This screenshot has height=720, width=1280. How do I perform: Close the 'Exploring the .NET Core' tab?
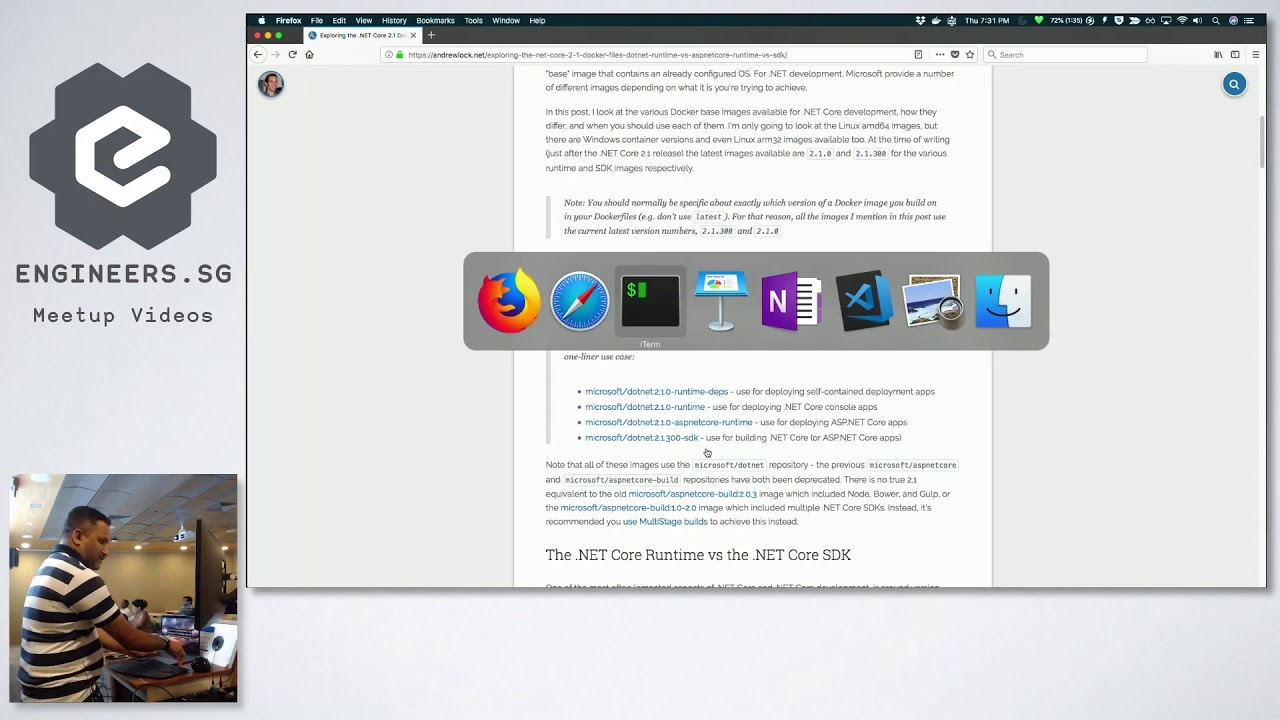coord(413,35)
